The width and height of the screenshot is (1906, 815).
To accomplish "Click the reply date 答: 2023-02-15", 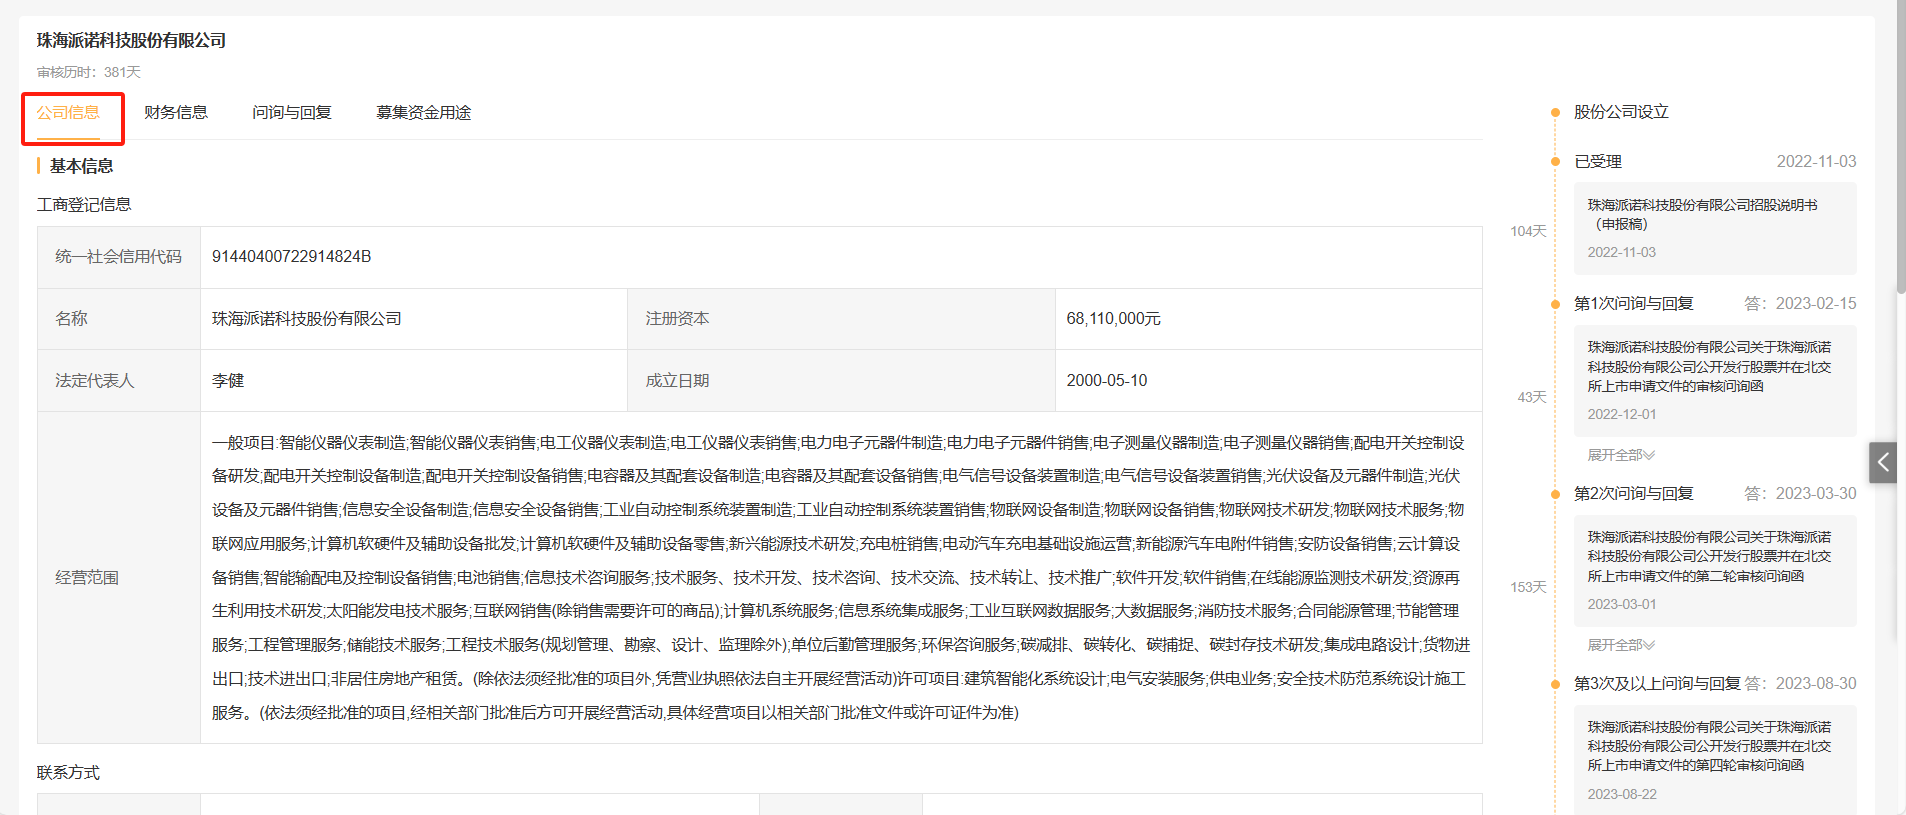I will (x=1800, y=304).
